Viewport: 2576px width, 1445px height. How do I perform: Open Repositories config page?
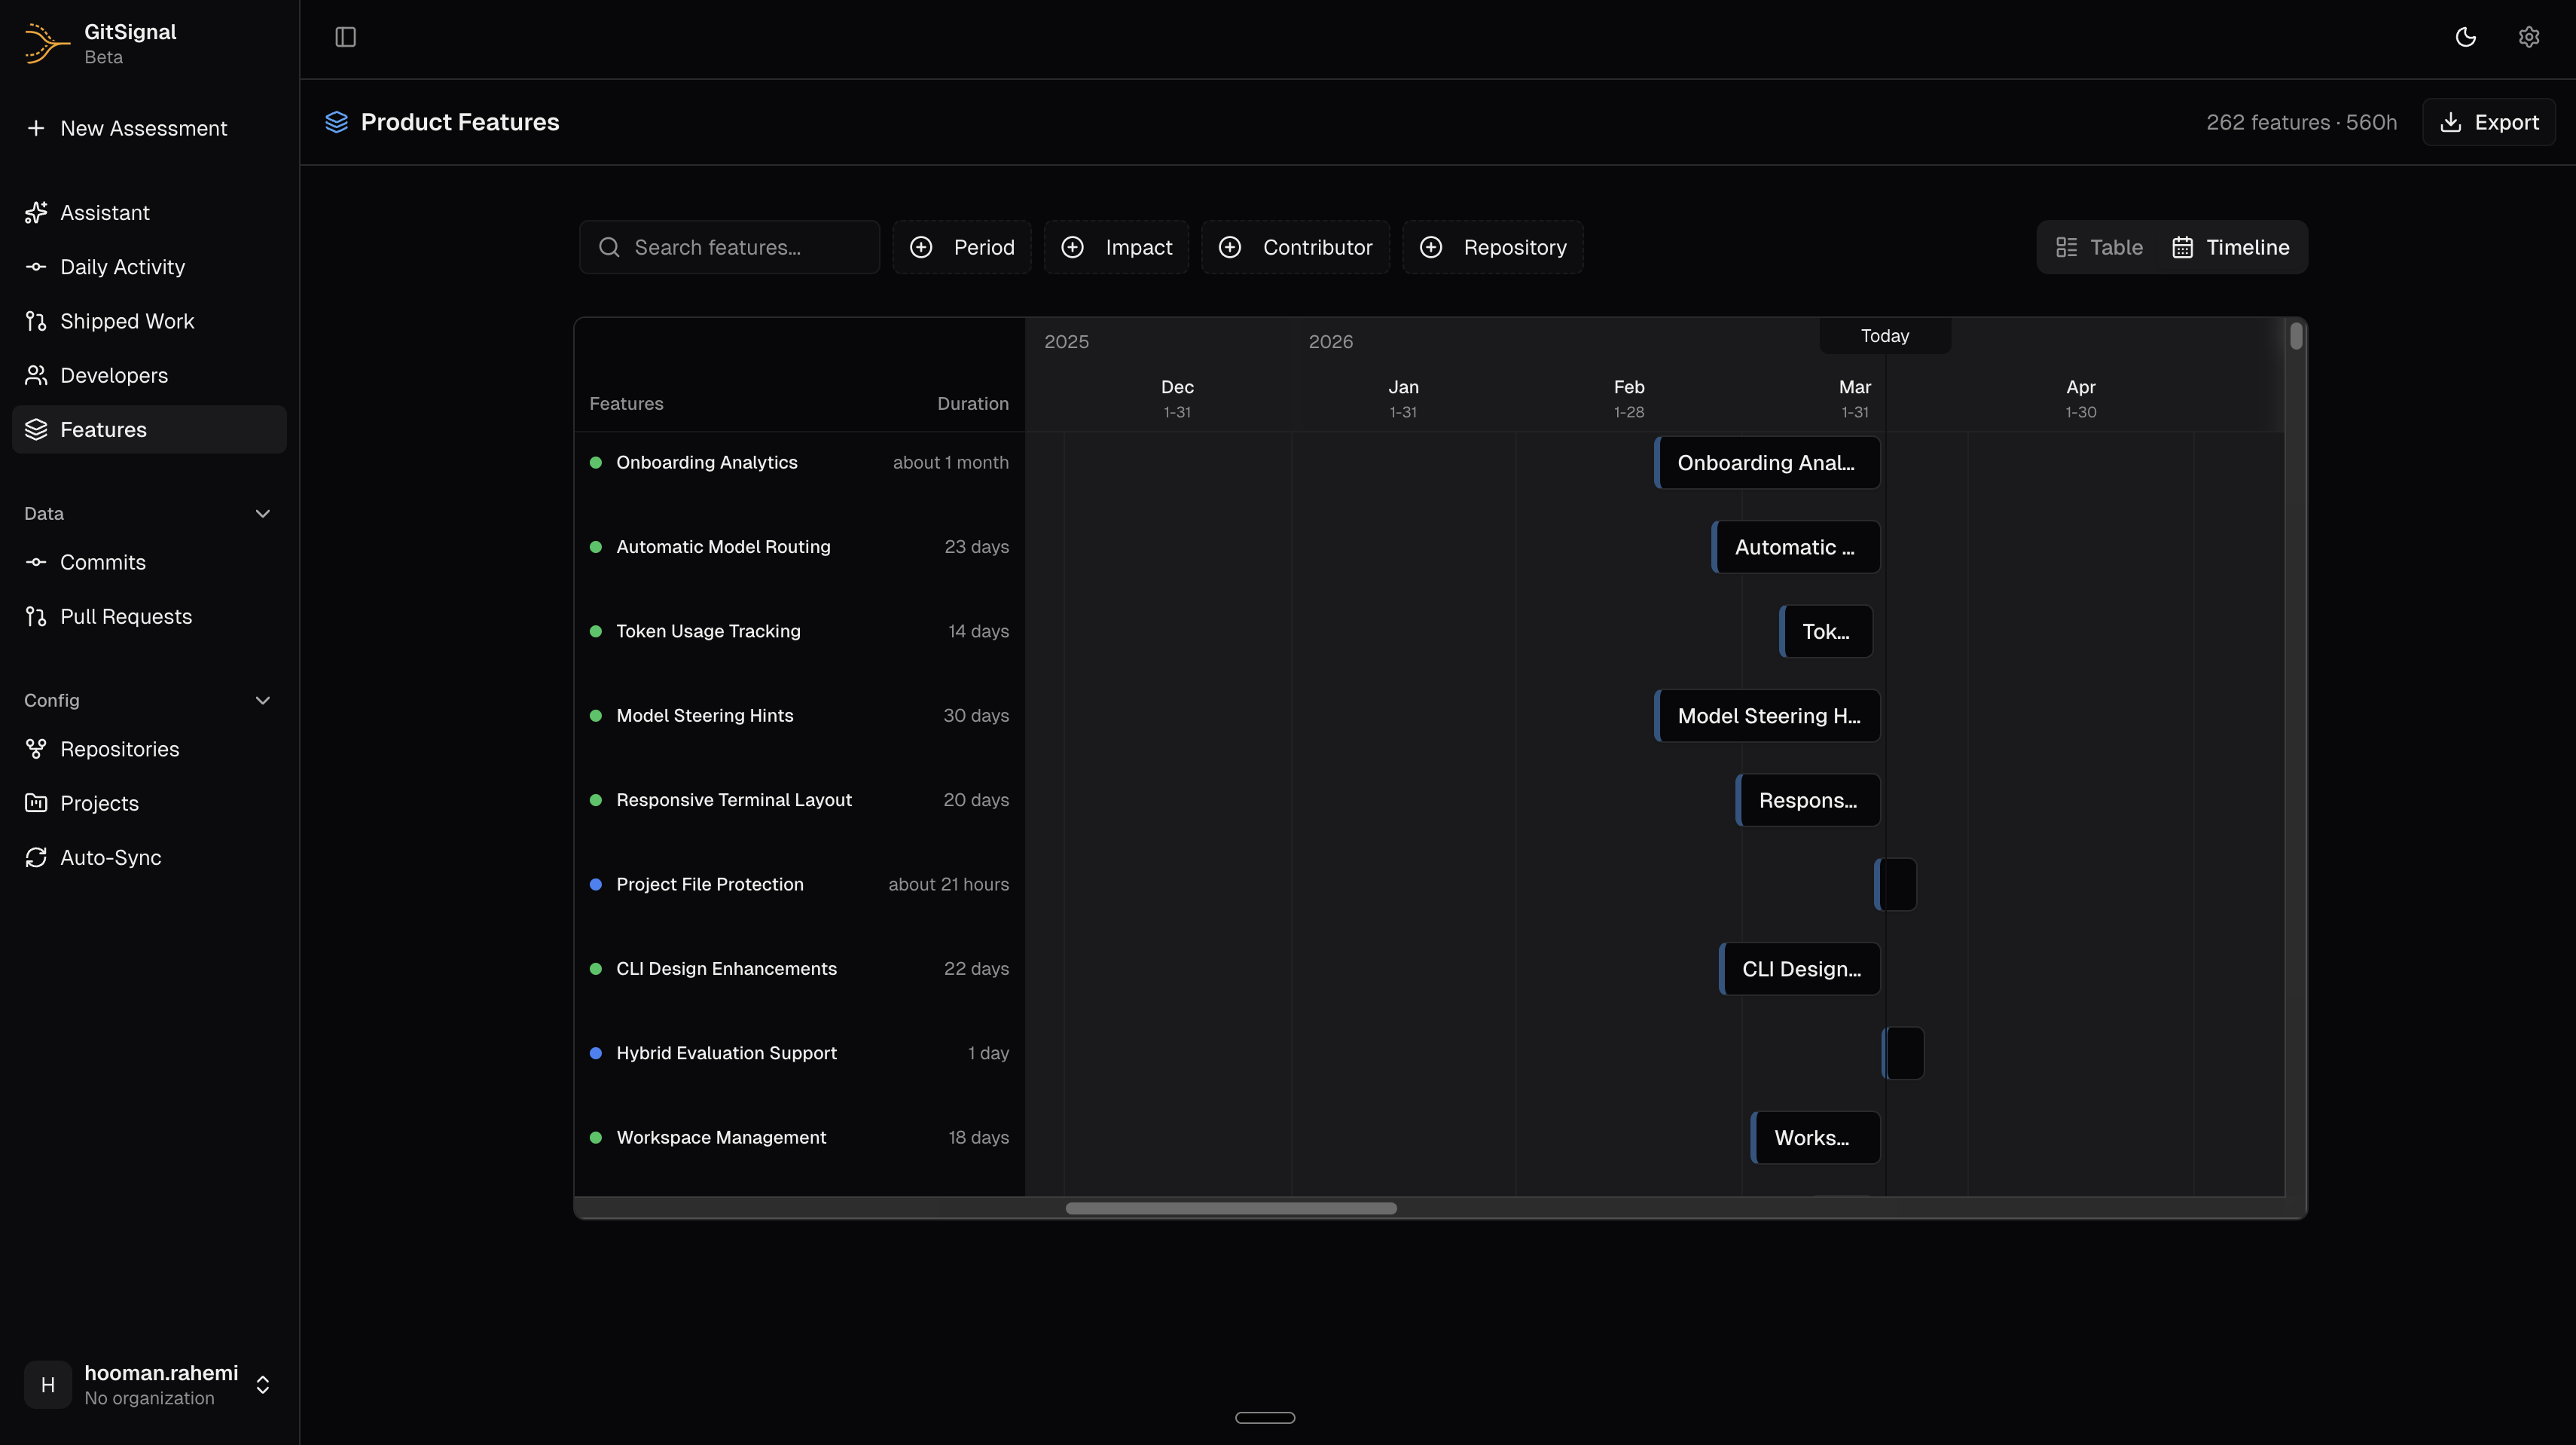tap(119, 749)
